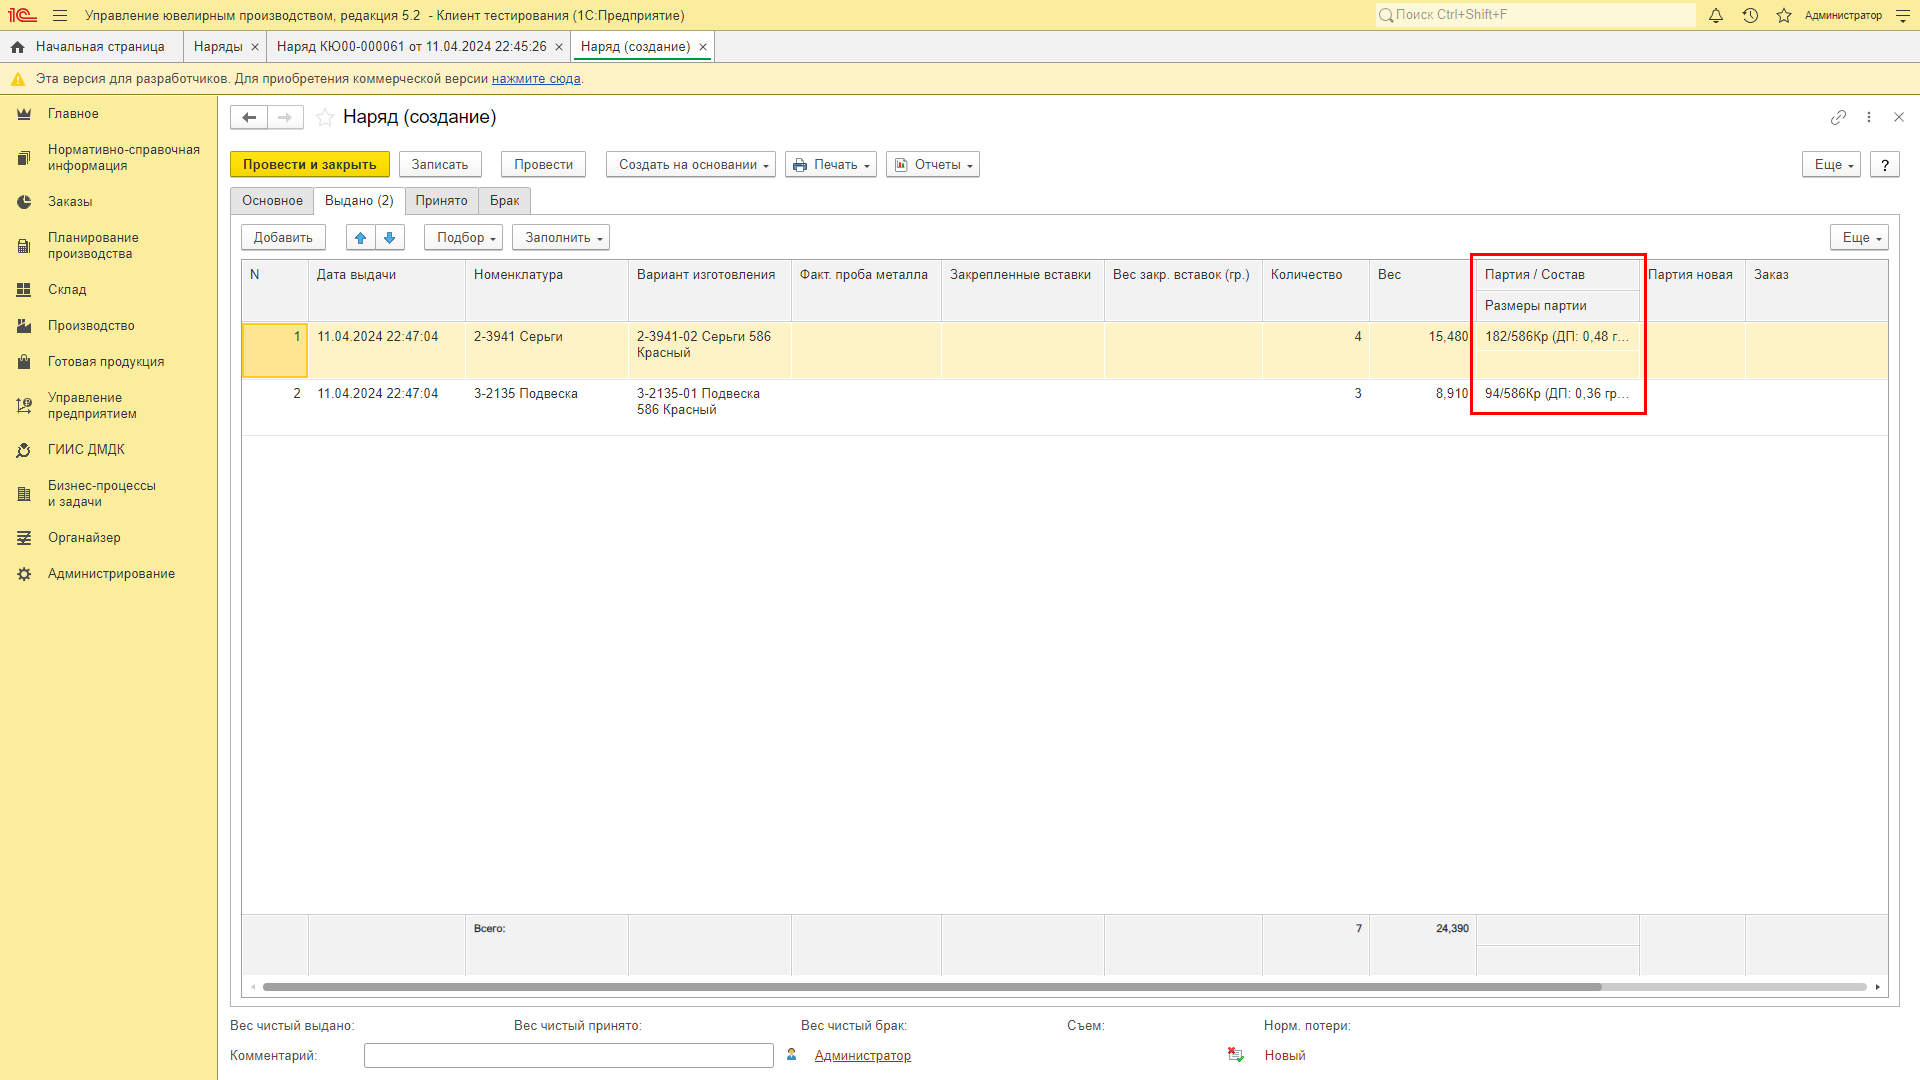Viewport: 1920px width, 1080px height.
Task: Open notifications bell icon
Action: tap(1716, 15)
